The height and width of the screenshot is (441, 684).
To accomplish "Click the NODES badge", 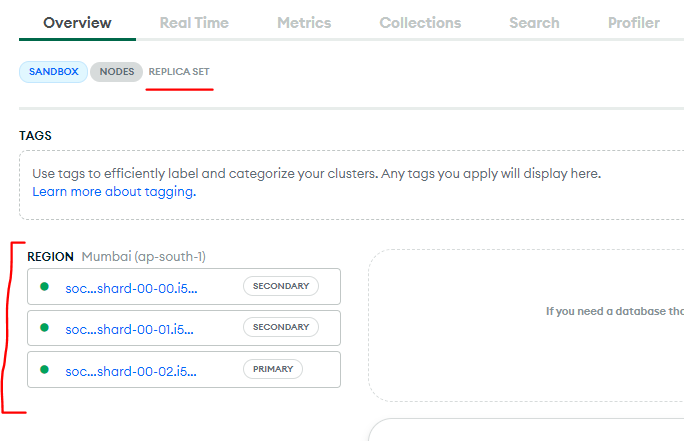I will coord(116,72).
